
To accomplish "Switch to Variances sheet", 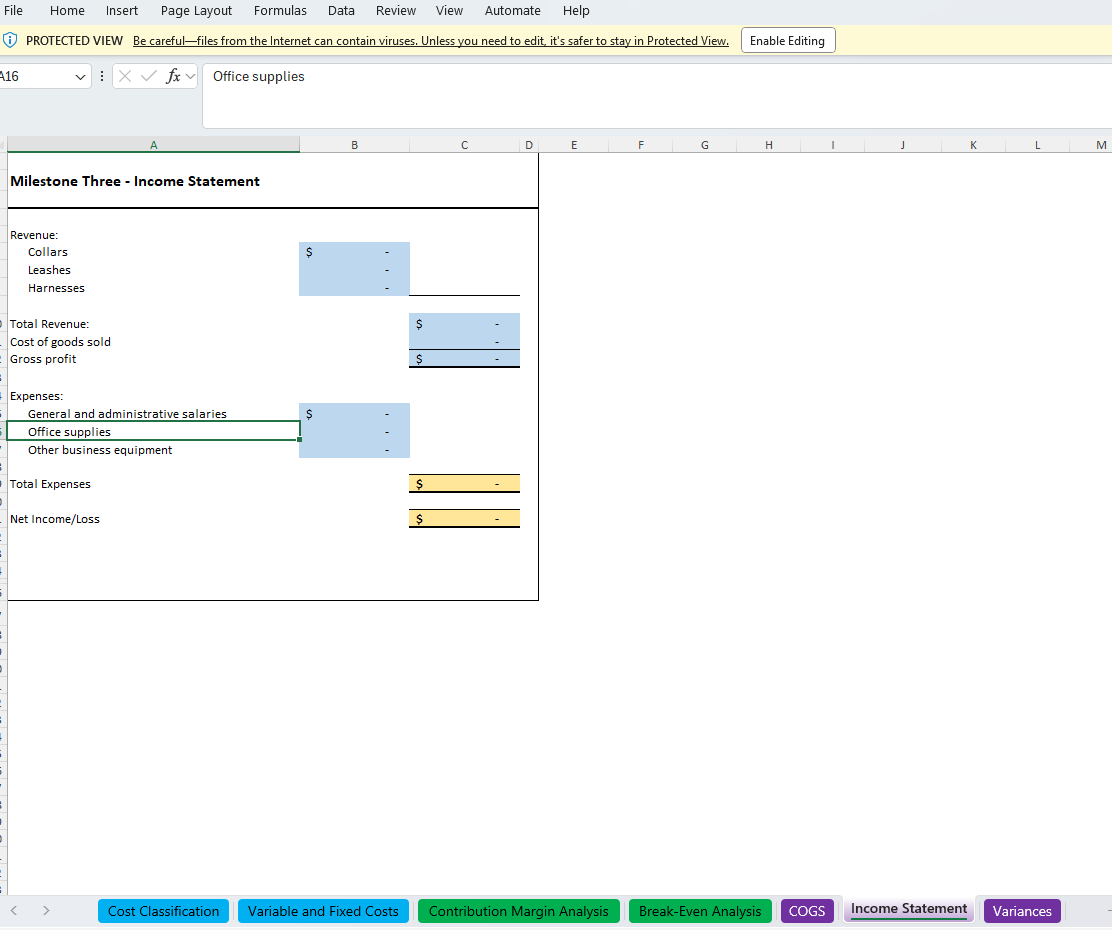I will click(x=1022, y=912).
